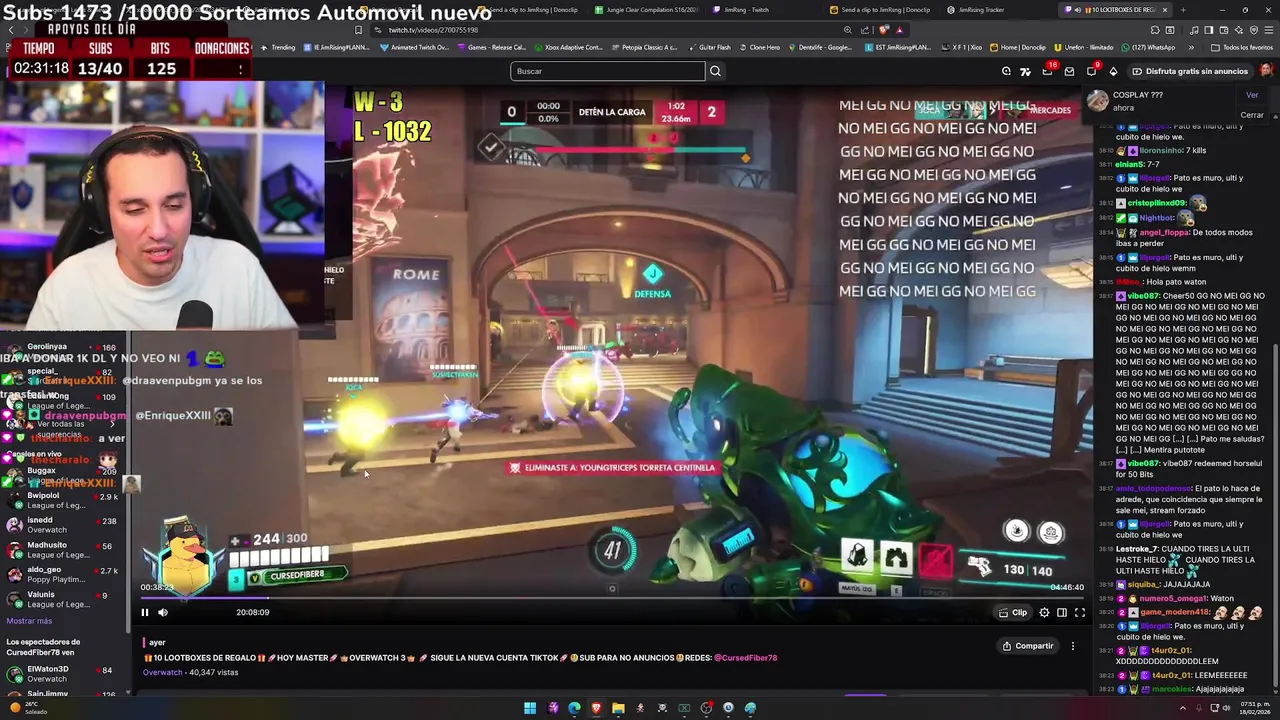Image resolution: width=1280 pixels, height=720 pixels.
Task: Click Mostrar más in sidebar
Action: point(29,621)
